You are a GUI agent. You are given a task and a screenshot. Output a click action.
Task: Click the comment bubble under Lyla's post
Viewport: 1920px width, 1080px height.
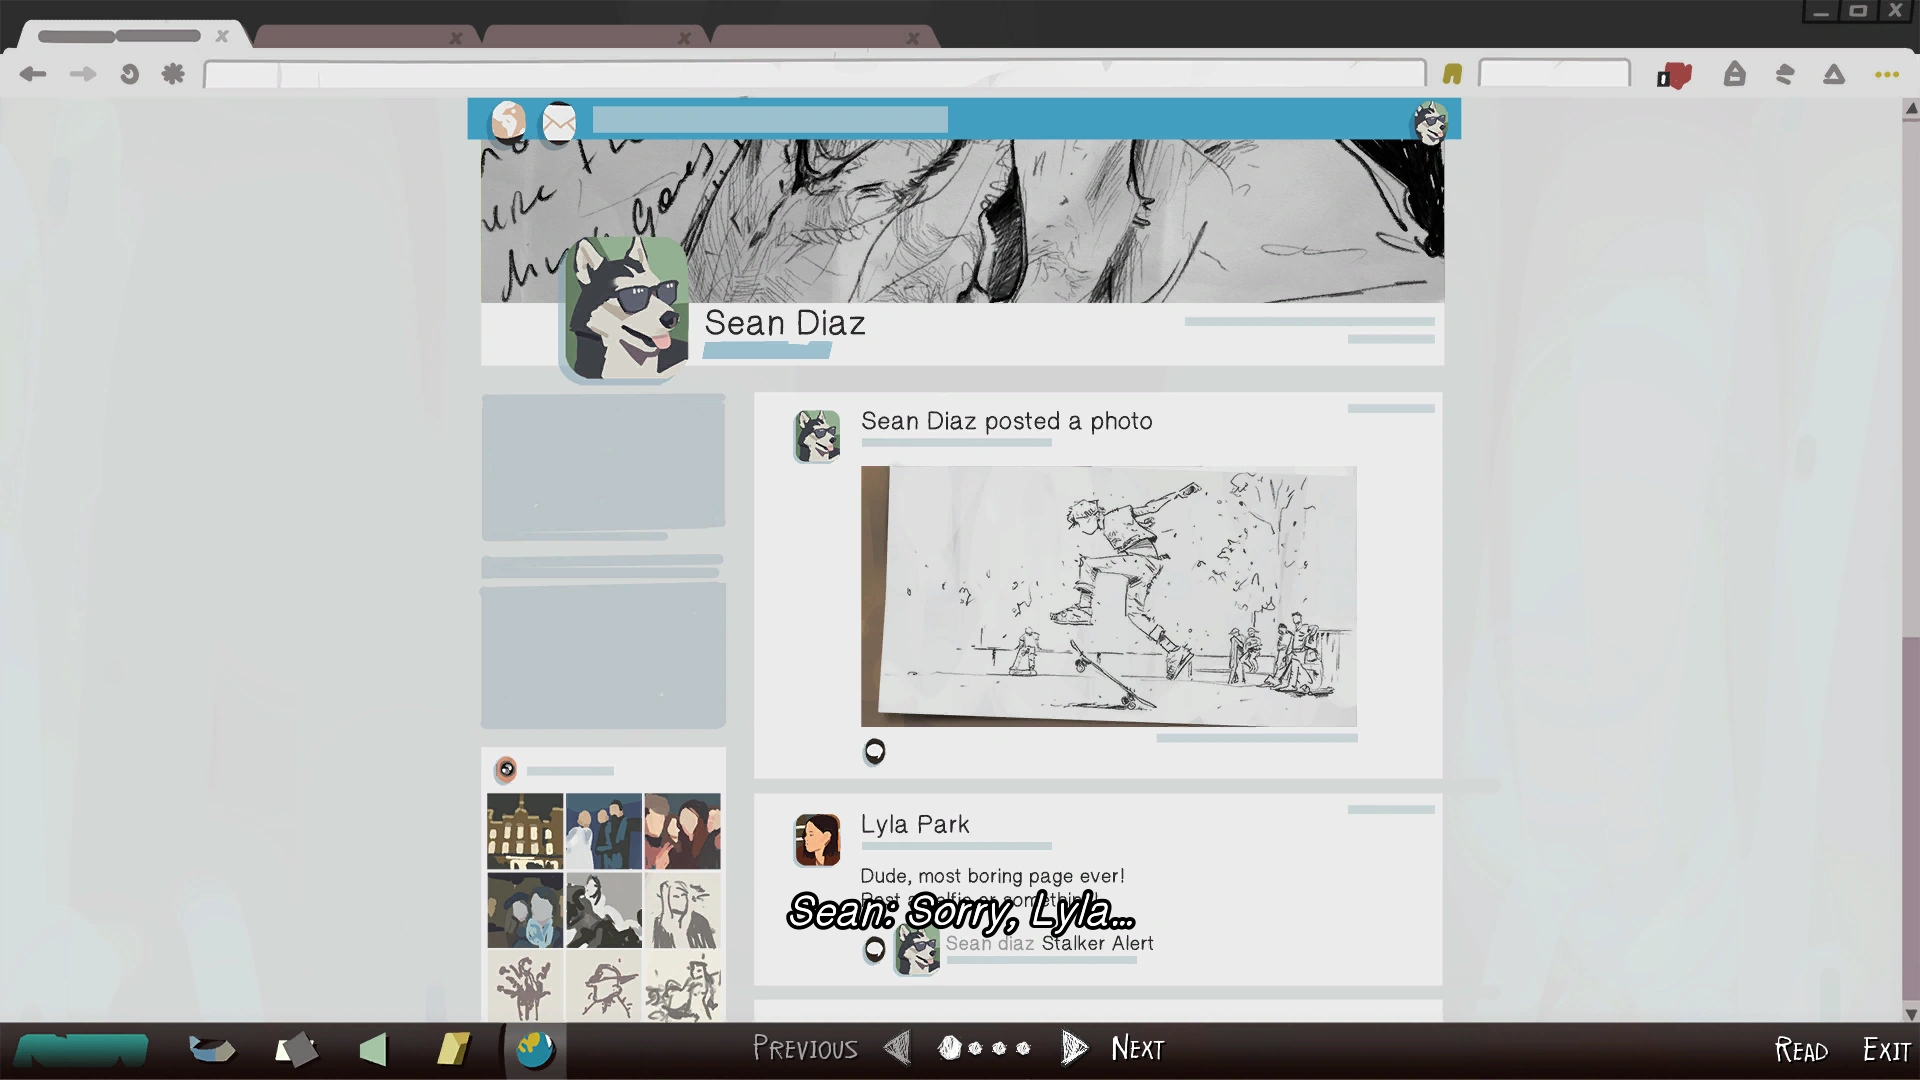[874, 948]
